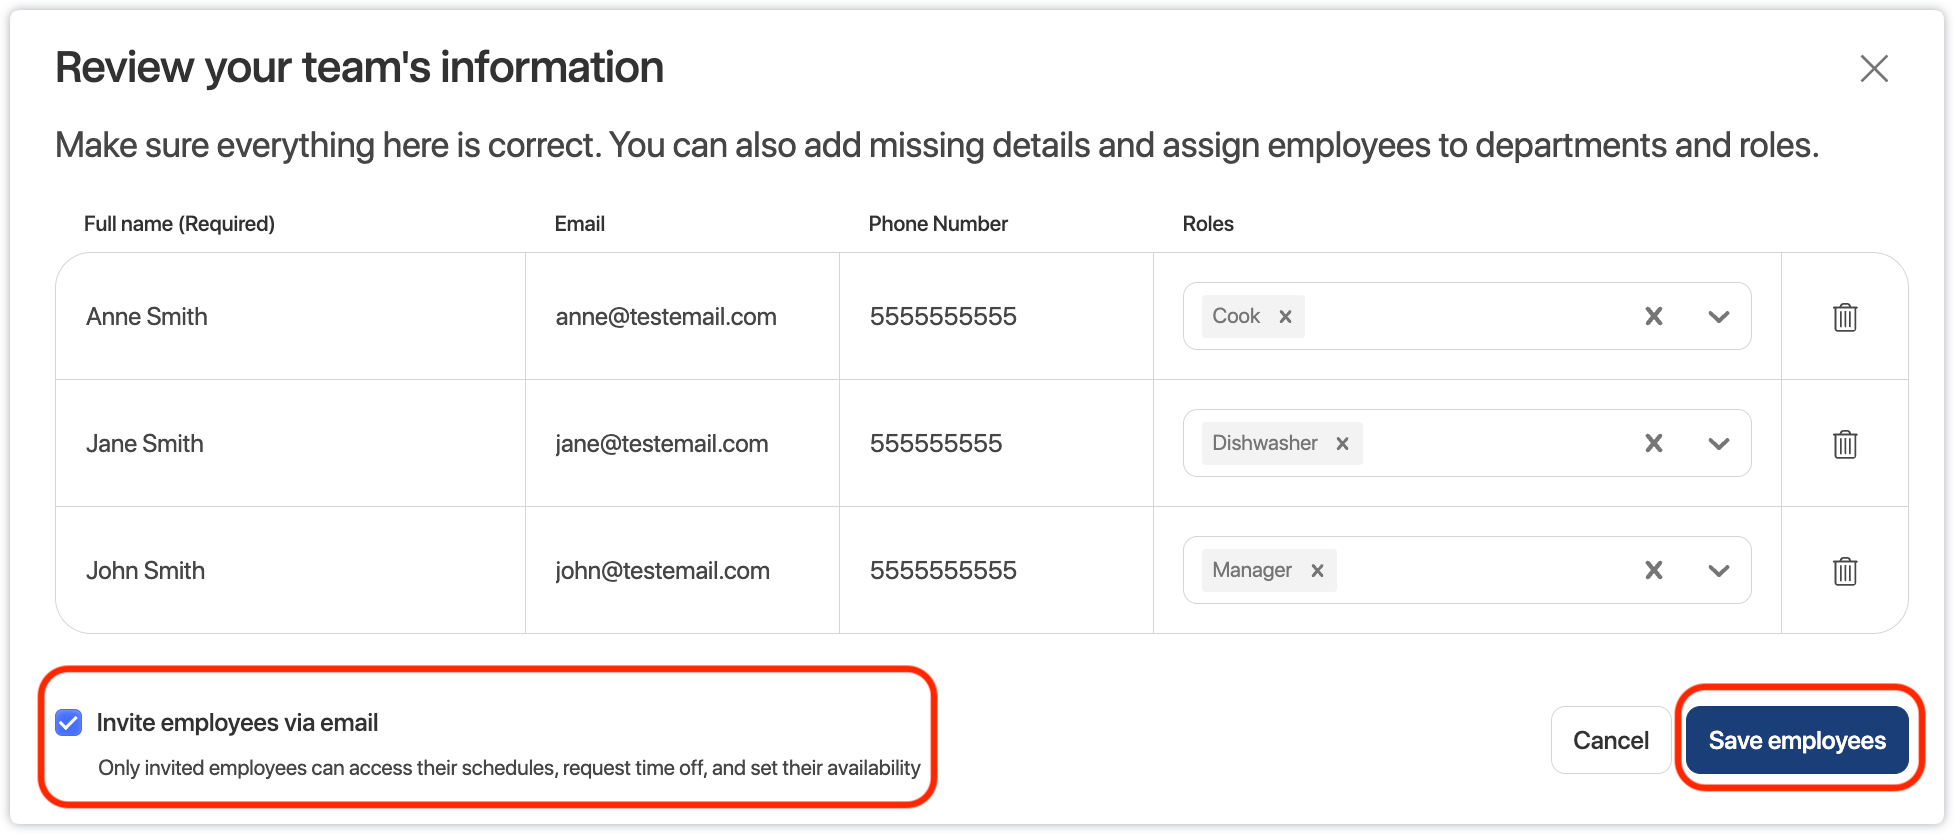The width and height of the screenshot is (1954, 834).
Task: Edit Anne Smith full name field
Action: (290, 317)
